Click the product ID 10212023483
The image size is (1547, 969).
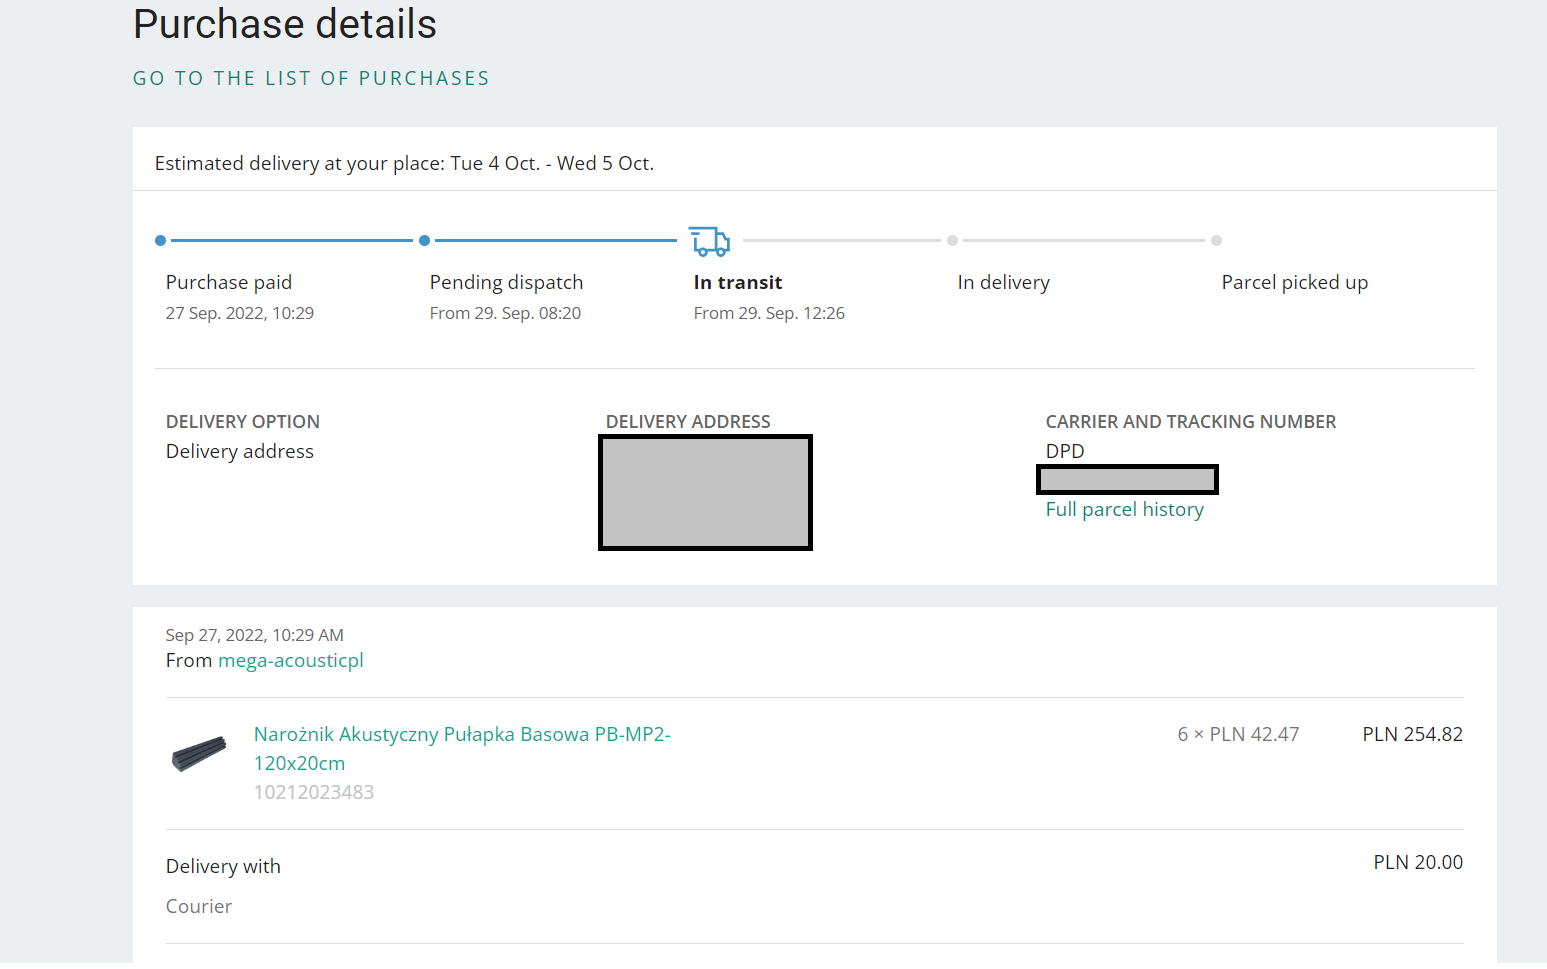(313, 793)
